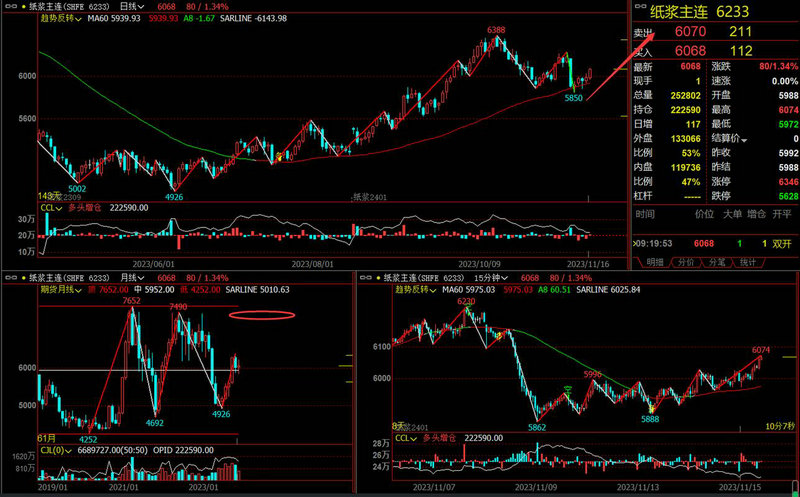
Task: Switch to the 明细 tab
Action: tap(653, 262)
